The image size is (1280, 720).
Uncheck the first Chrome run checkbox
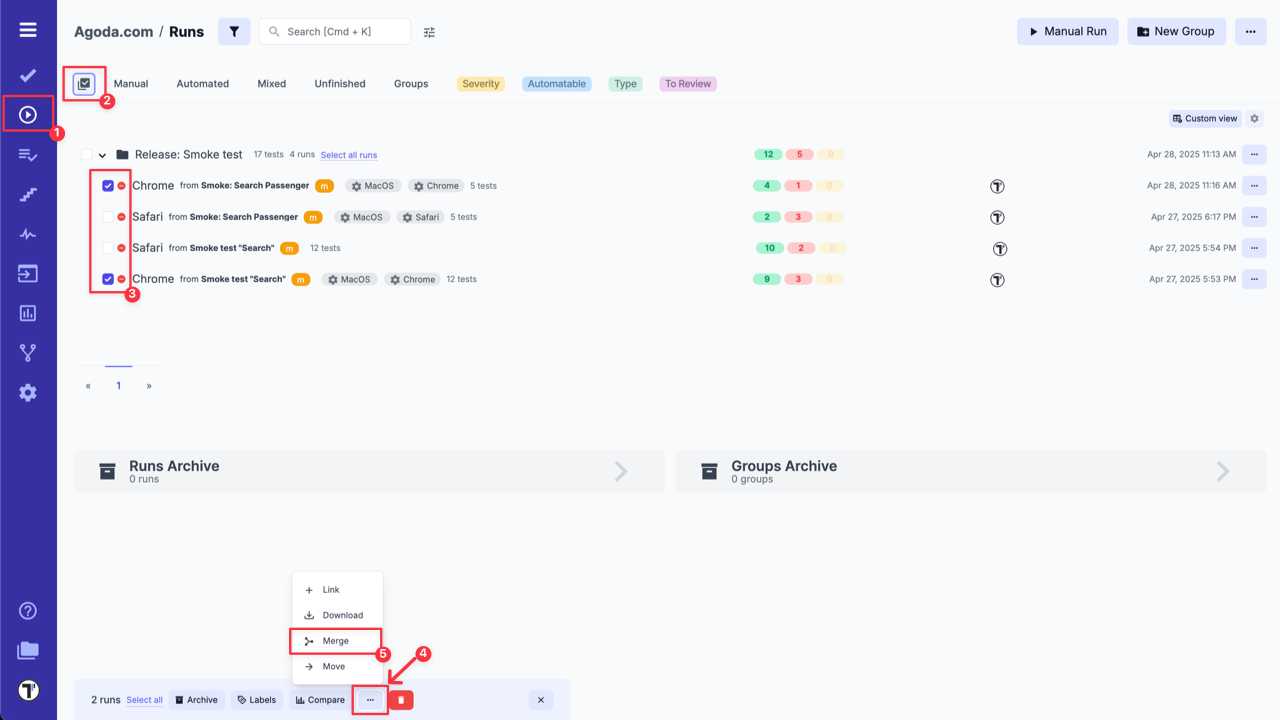pos(106,185)
